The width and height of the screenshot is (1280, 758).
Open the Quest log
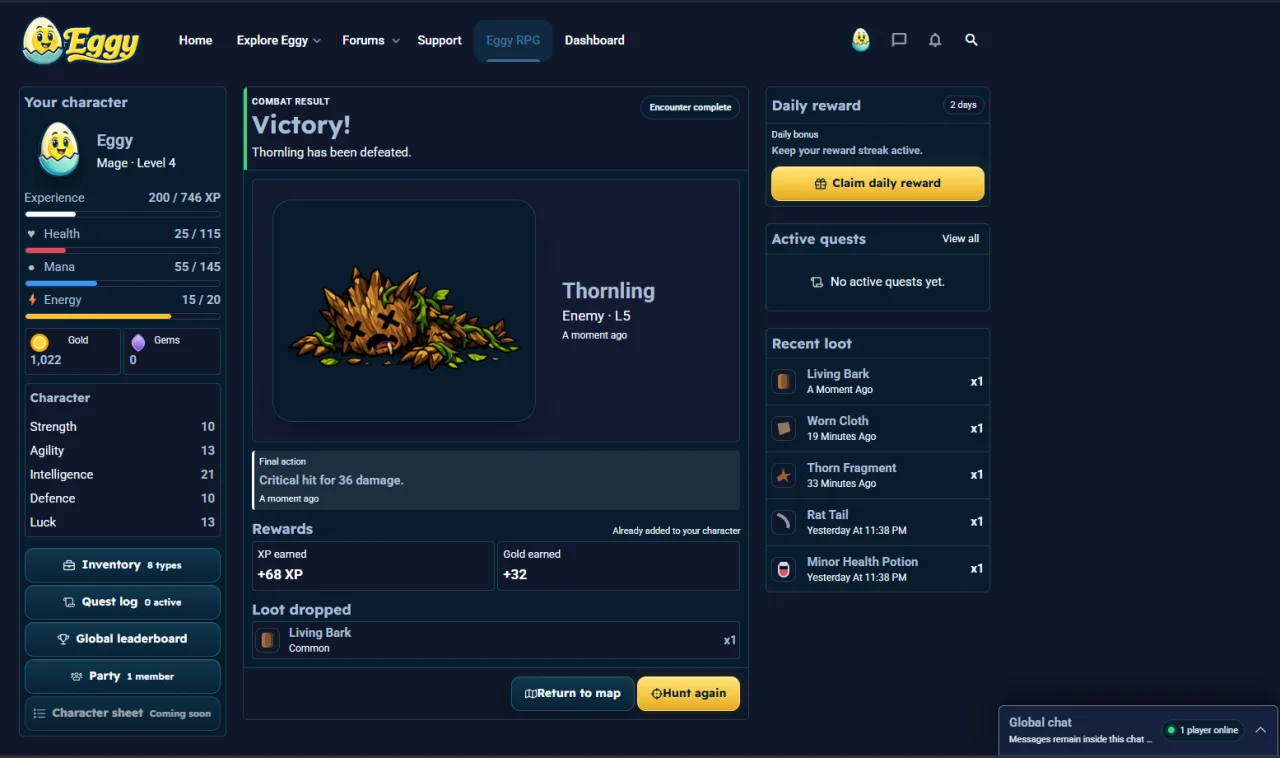click(x=122, y=602)
